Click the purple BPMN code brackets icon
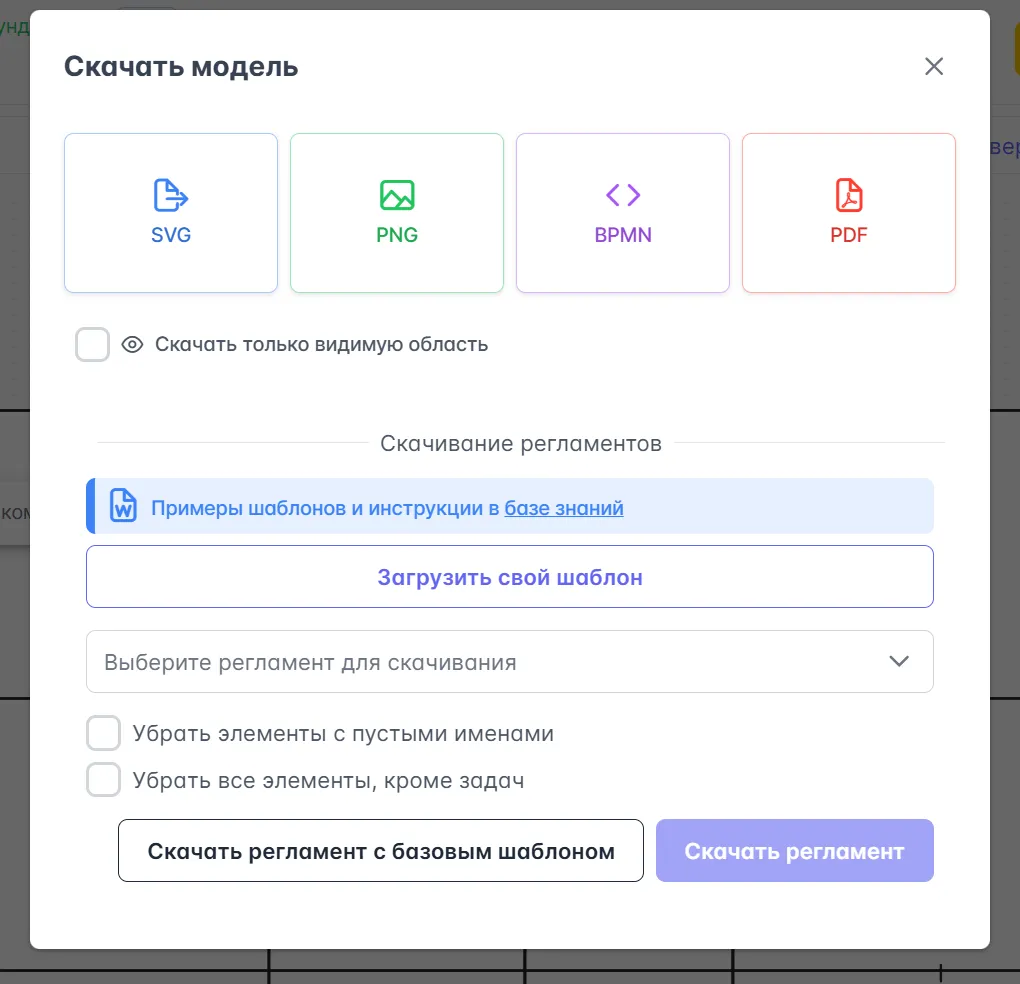 pos(623,194)
